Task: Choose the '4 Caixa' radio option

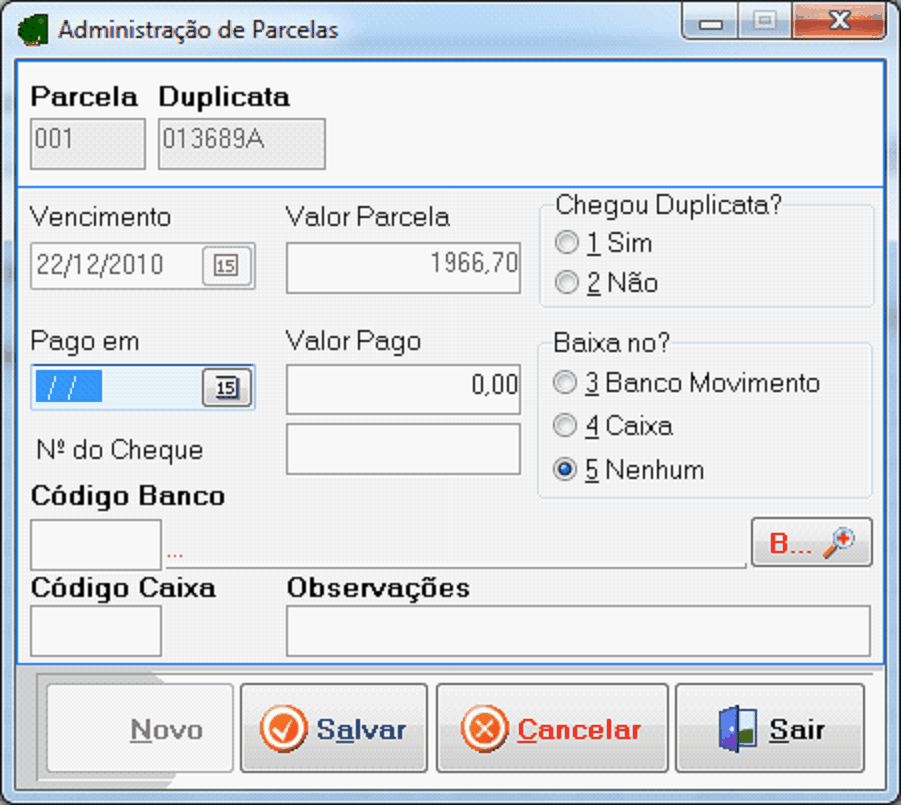Action: [x=566, y=427]
